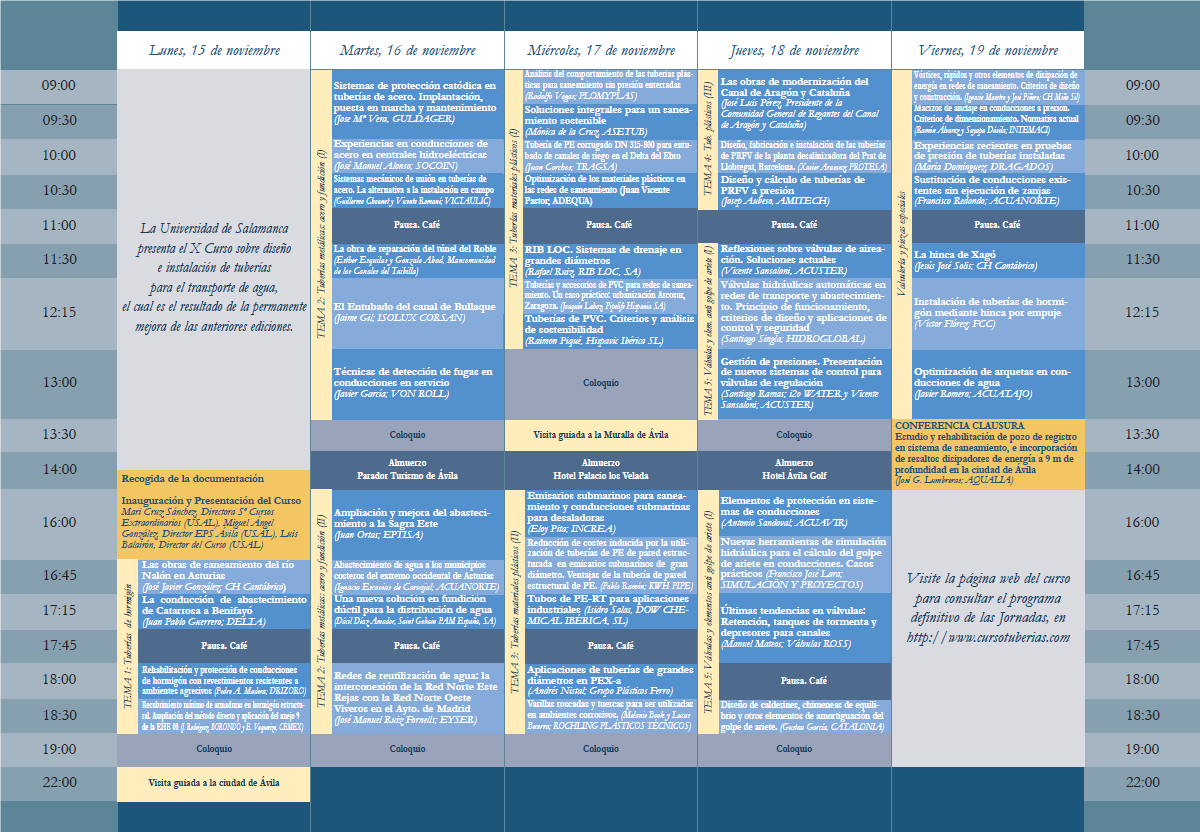Viewport: 1200px width, 832px height.
Task: Click the 'Macizos de anclaje' session
Action: coord(998,120)
